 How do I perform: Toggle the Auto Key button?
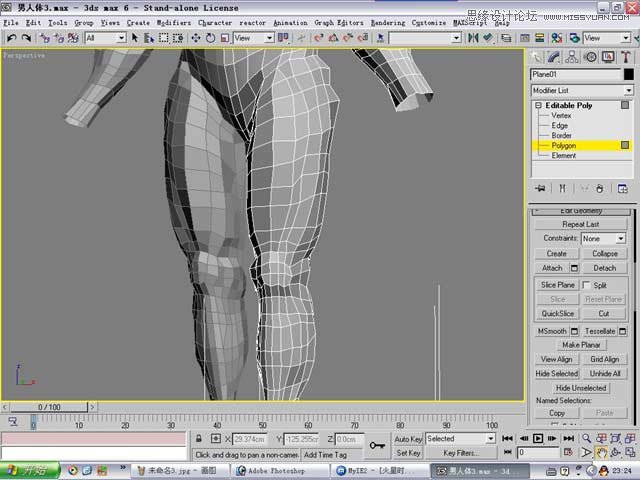click(x=408, y=439)
